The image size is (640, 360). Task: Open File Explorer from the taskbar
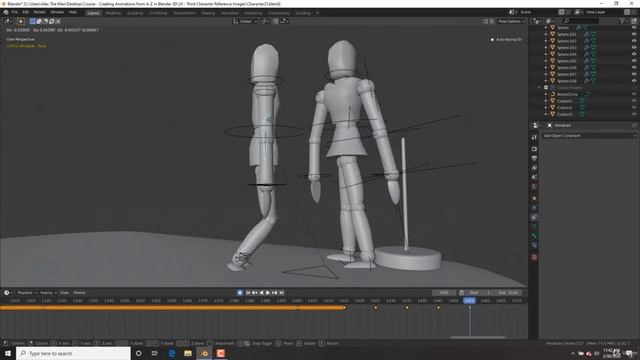[188, 353]
